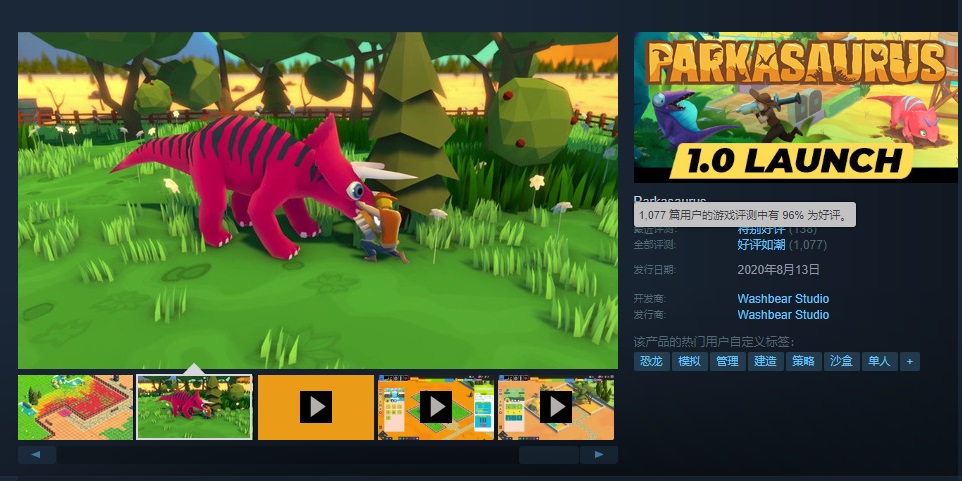Image resolution: width=962 pixels, height=481 pixels.
Task: Open the 恐龙 tag
Action: [651, 361]
